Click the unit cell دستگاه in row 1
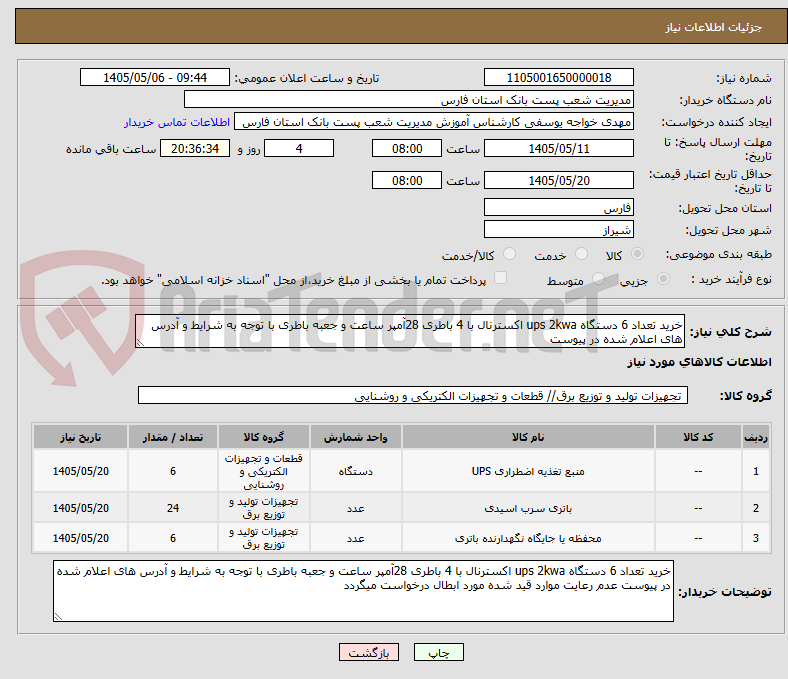The width and height of the screenshot is (788, 679). click(355, 471)
